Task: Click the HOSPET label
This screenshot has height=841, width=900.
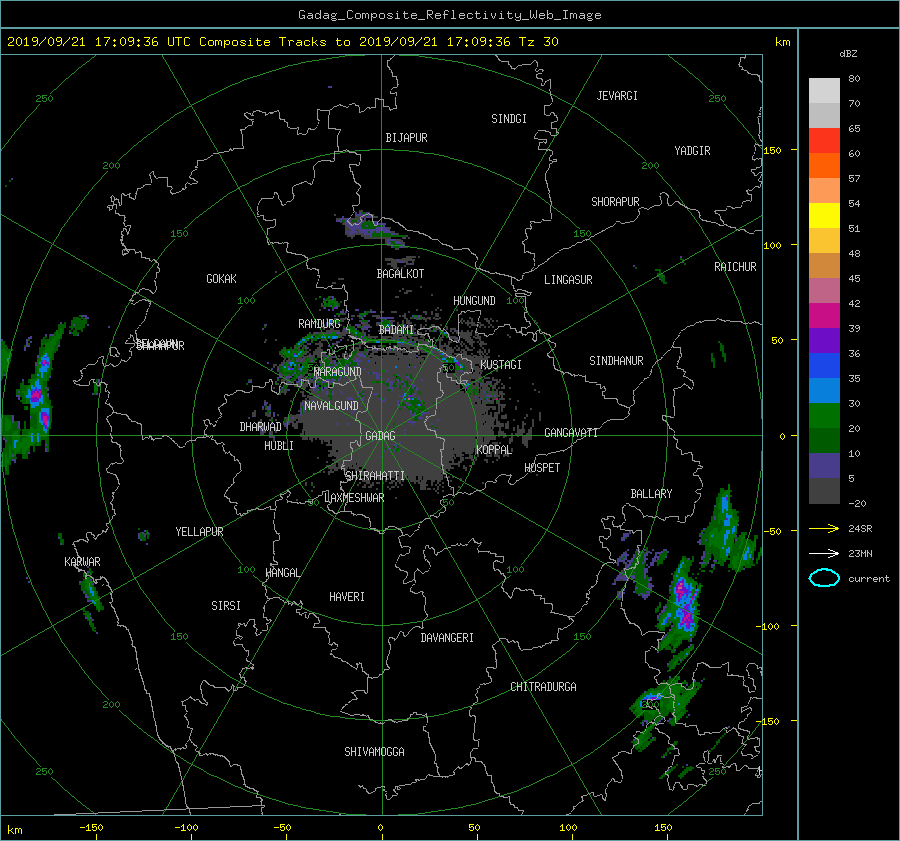Action: coord(542,468)
